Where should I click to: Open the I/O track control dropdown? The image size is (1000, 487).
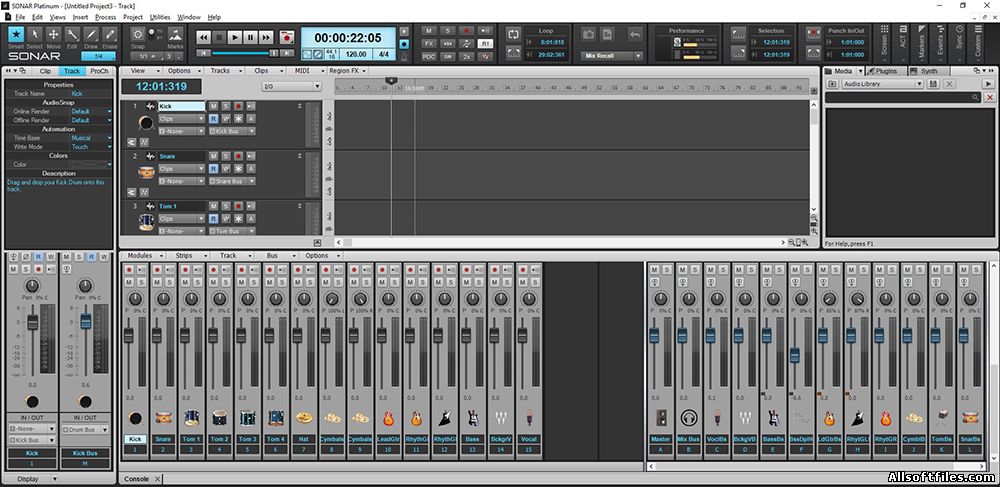click(x=291, y=87)
